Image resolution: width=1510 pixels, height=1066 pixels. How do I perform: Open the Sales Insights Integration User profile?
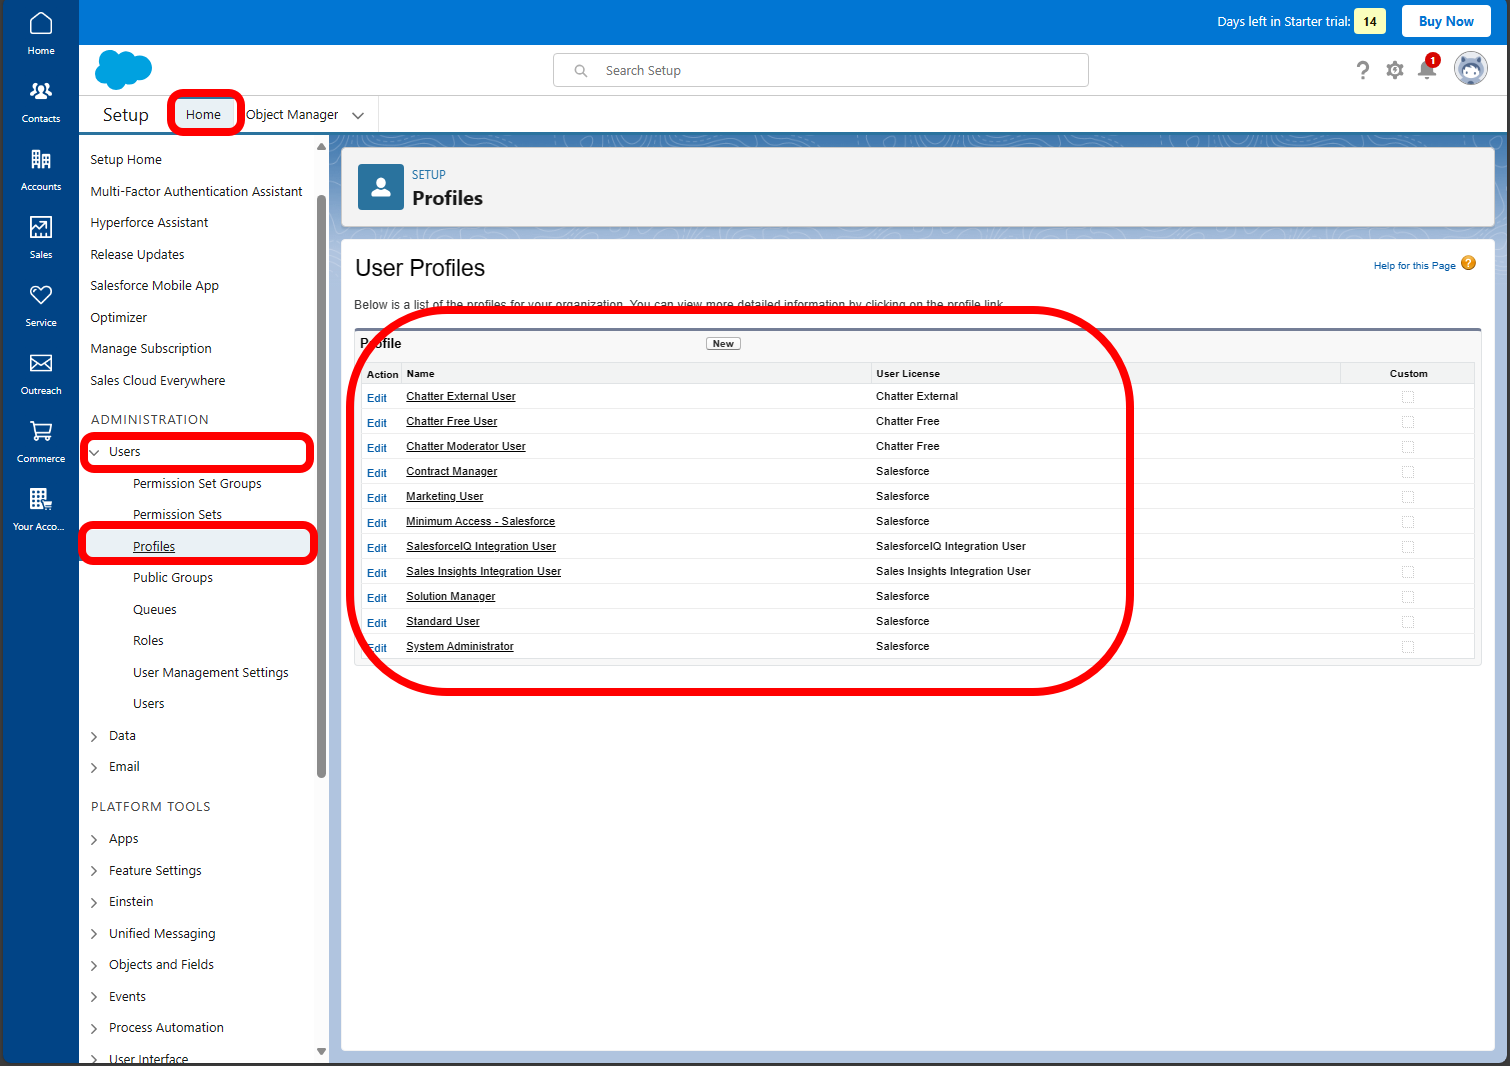coord(483,571)
